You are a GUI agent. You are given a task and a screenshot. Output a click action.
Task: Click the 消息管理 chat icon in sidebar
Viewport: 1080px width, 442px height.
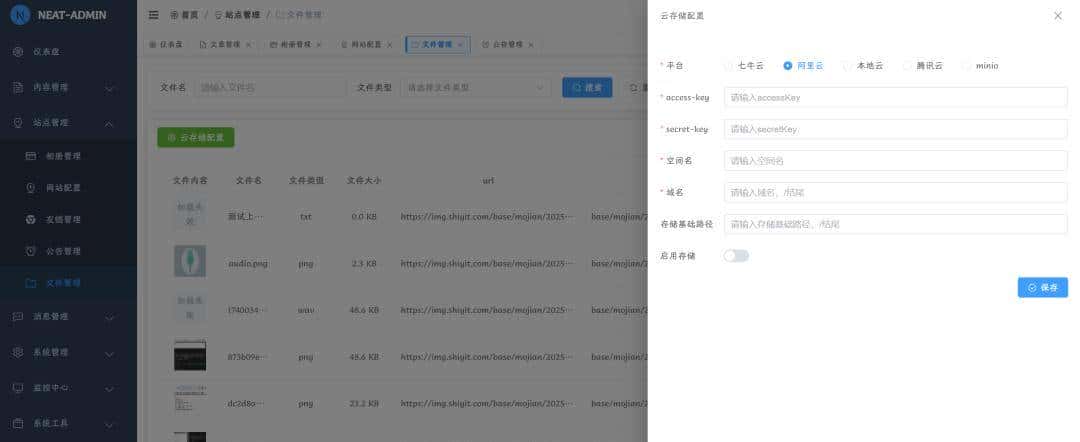[19, 317]
